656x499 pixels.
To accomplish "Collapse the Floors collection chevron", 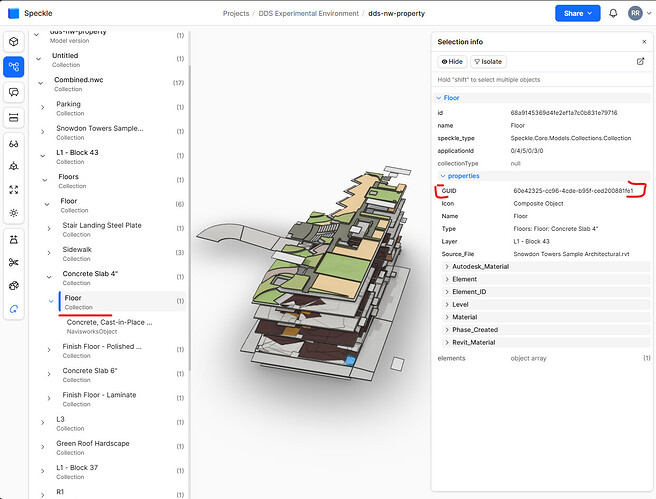I will click(45, 180).
